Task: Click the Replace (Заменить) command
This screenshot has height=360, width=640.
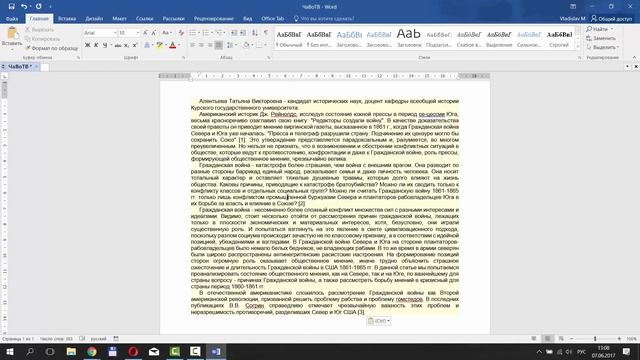Action: click(600, 38)
